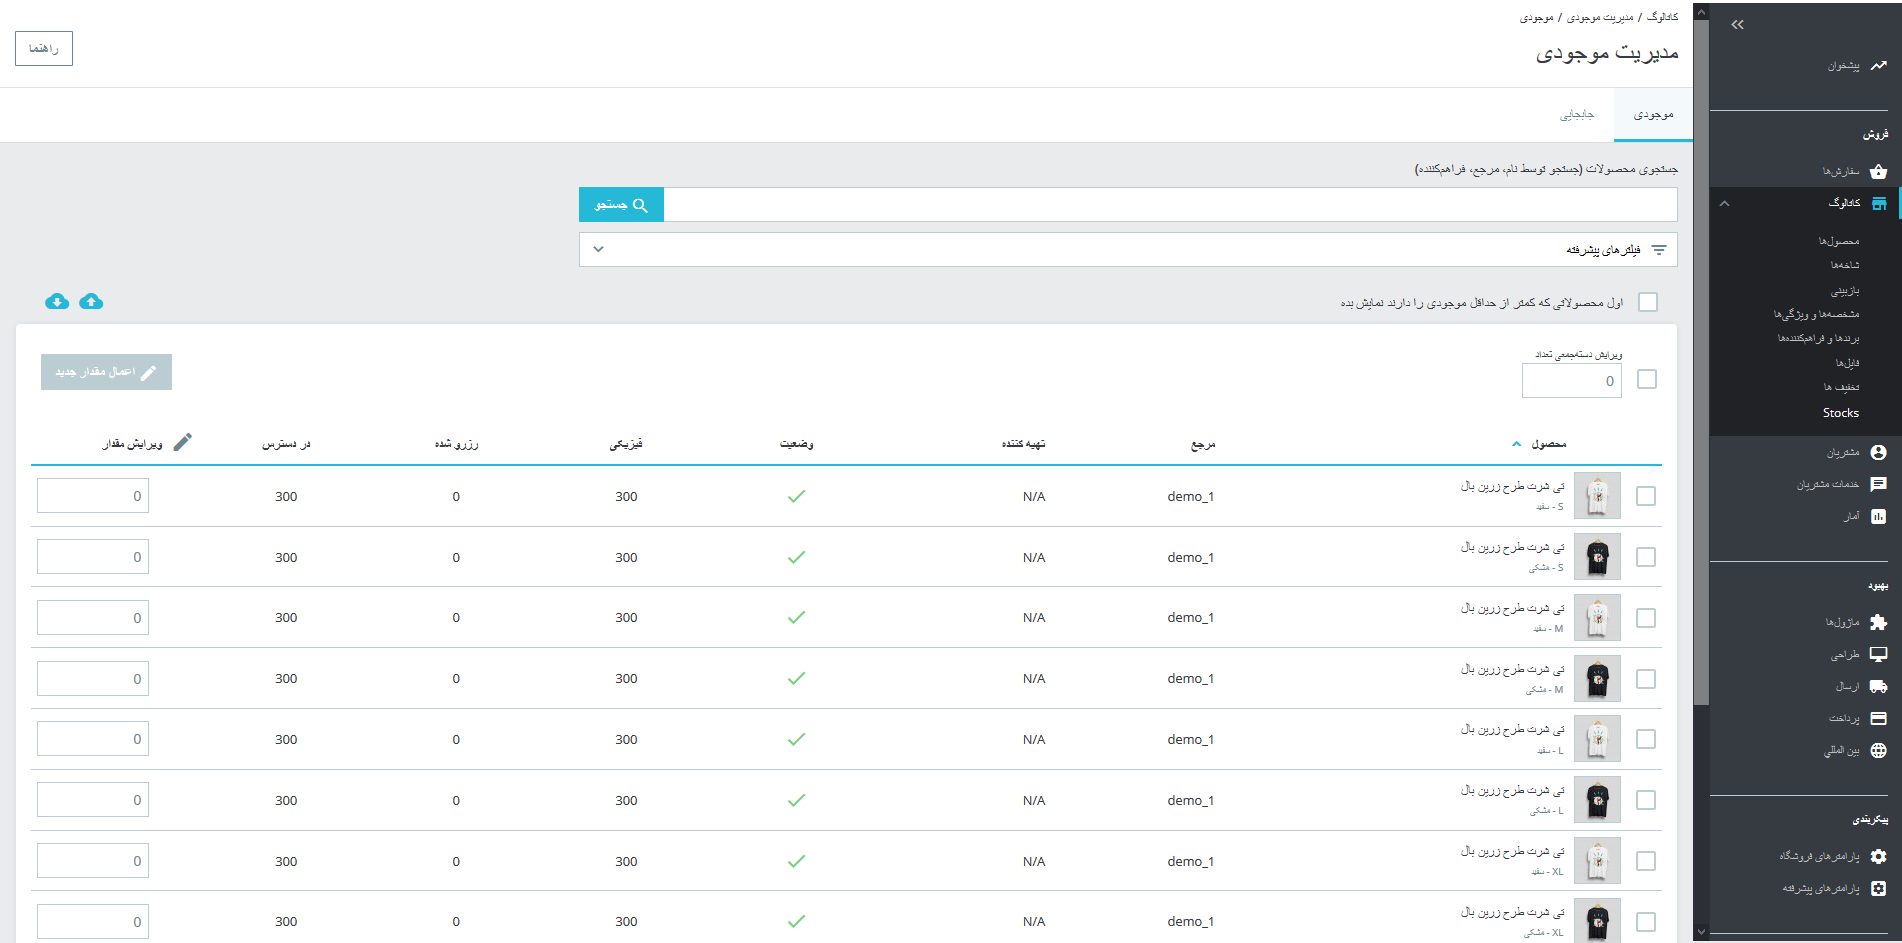Viewport: 1902px width, 943px height.
Task: Click اعمال مقدار جدید apply button
Action: 106,372
